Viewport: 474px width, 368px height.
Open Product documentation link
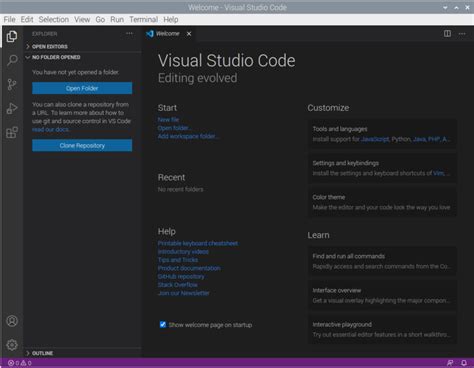pyautogui.click(x=189, y=268)
